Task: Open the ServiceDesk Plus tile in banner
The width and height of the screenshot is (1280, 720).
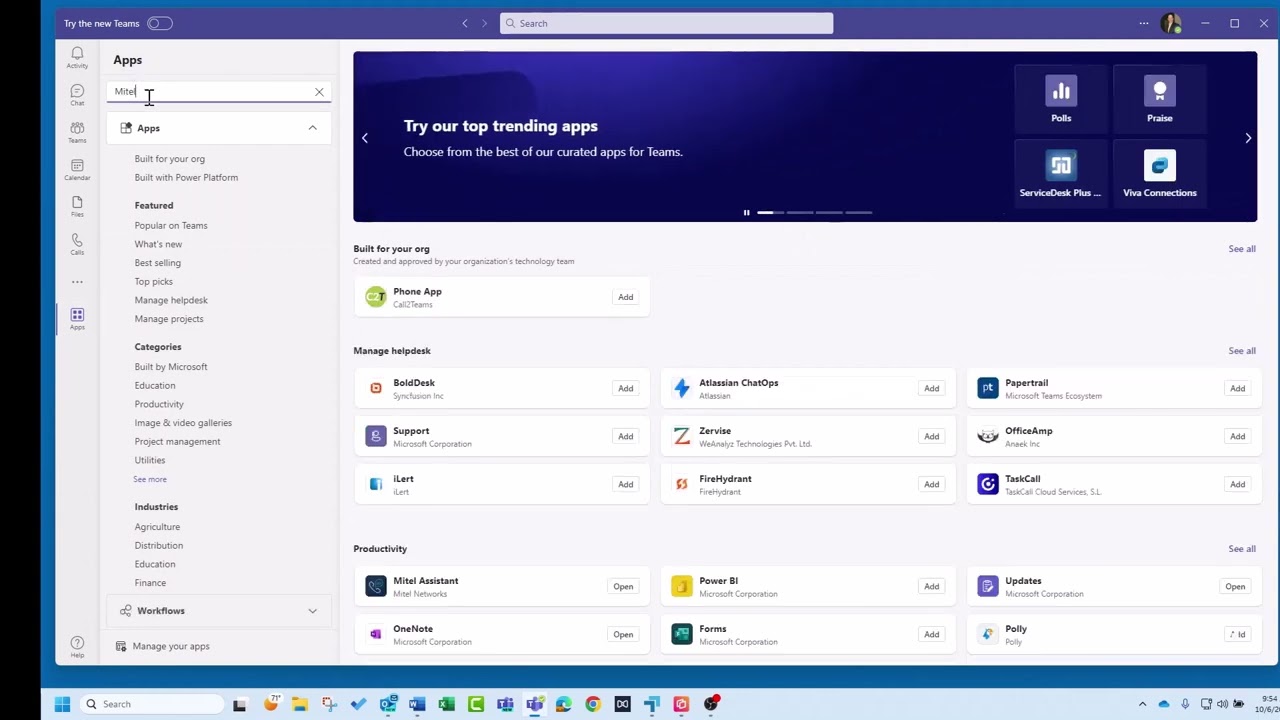Action: pyautogui.click(x=1060, y=175)
